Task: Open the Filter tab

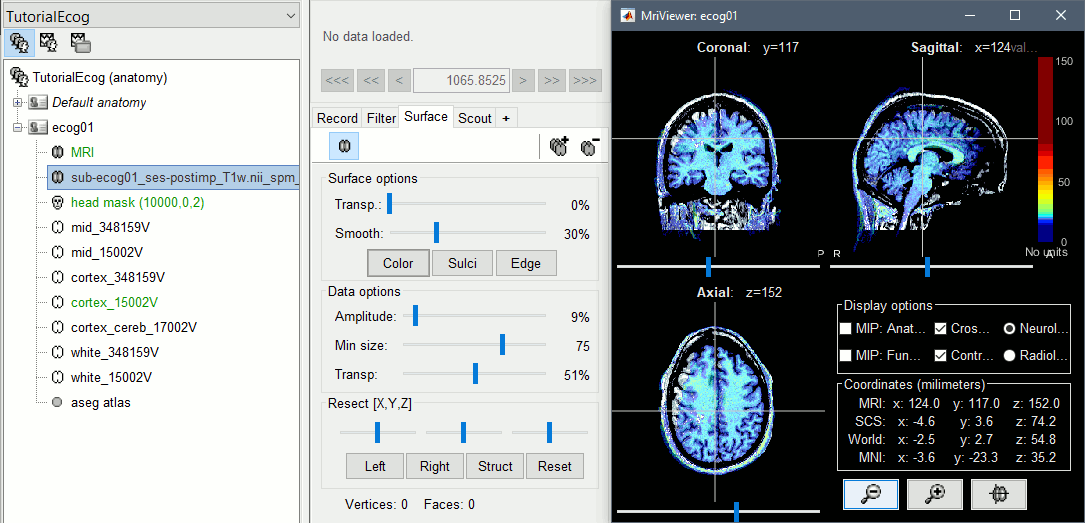Action: pyautogui.click(x=381, y=118)
